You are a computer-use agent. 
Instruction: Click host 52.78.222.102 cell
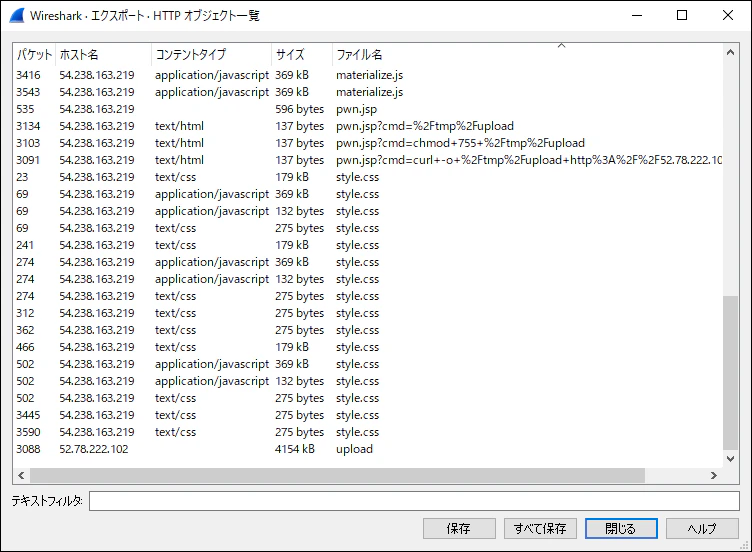(x=94, y=449)
